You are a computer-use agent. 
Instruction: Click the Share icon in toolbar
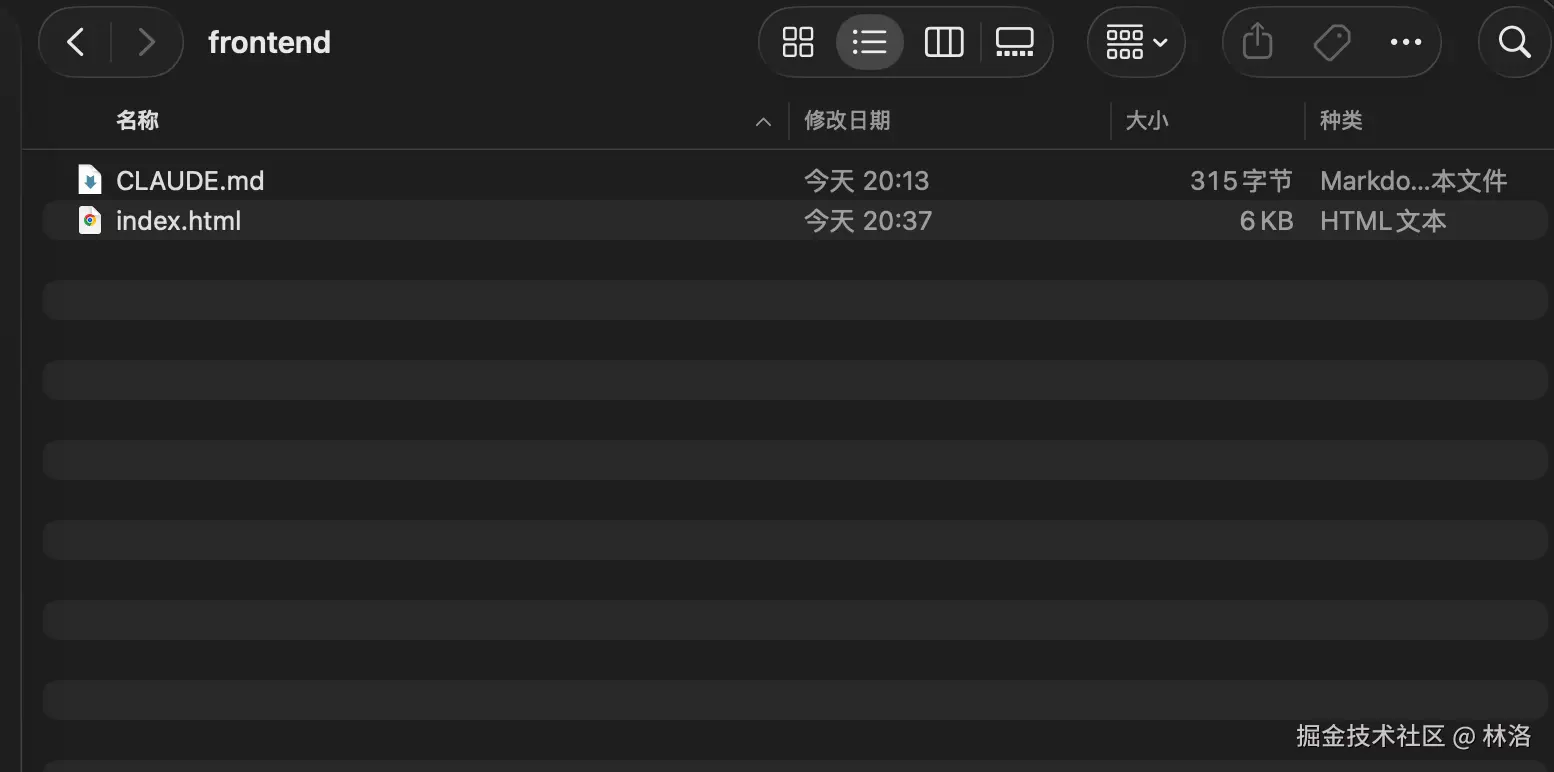1257,42
